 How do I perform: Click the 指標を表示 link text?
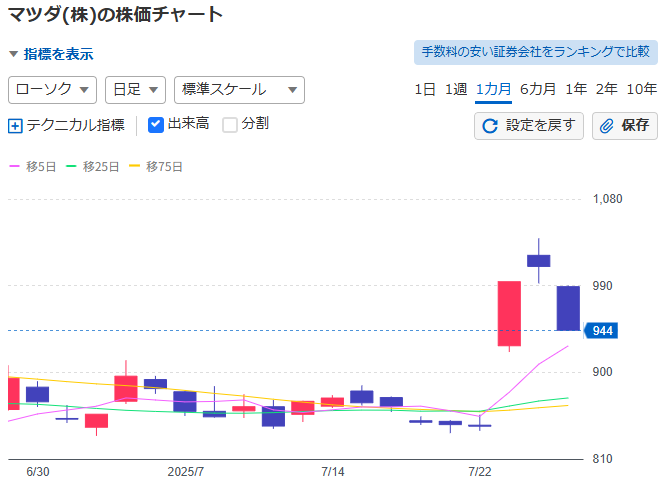click(58, 54)
